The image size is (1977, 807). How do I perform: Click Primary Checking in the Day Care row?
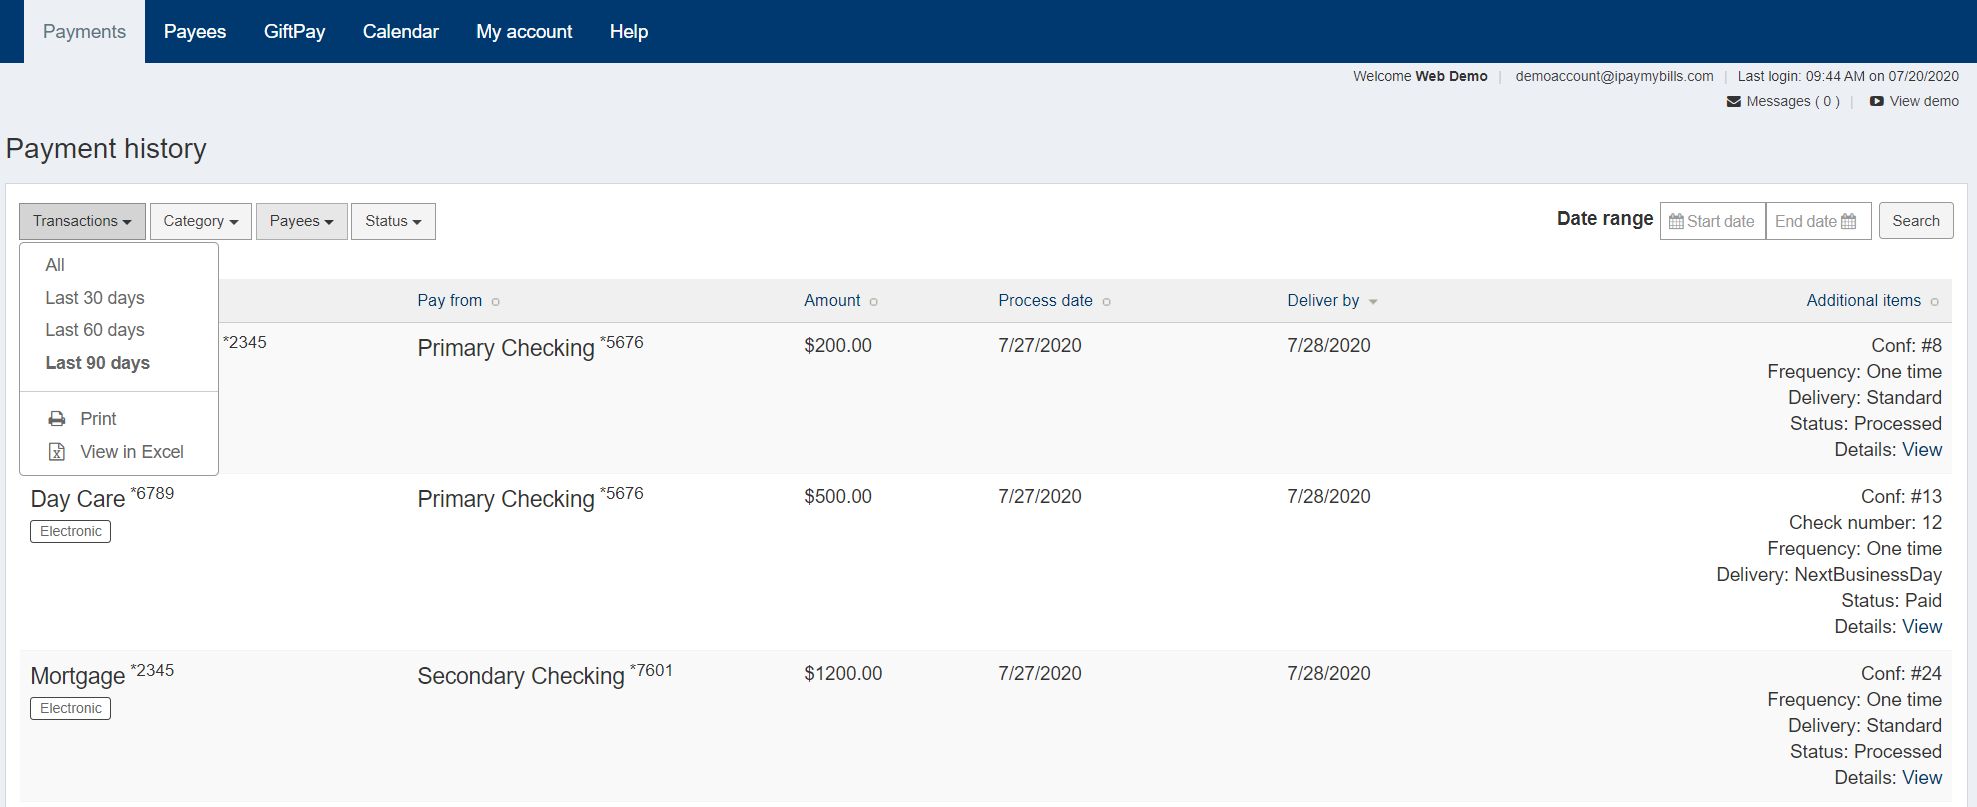tap(506, 499)
